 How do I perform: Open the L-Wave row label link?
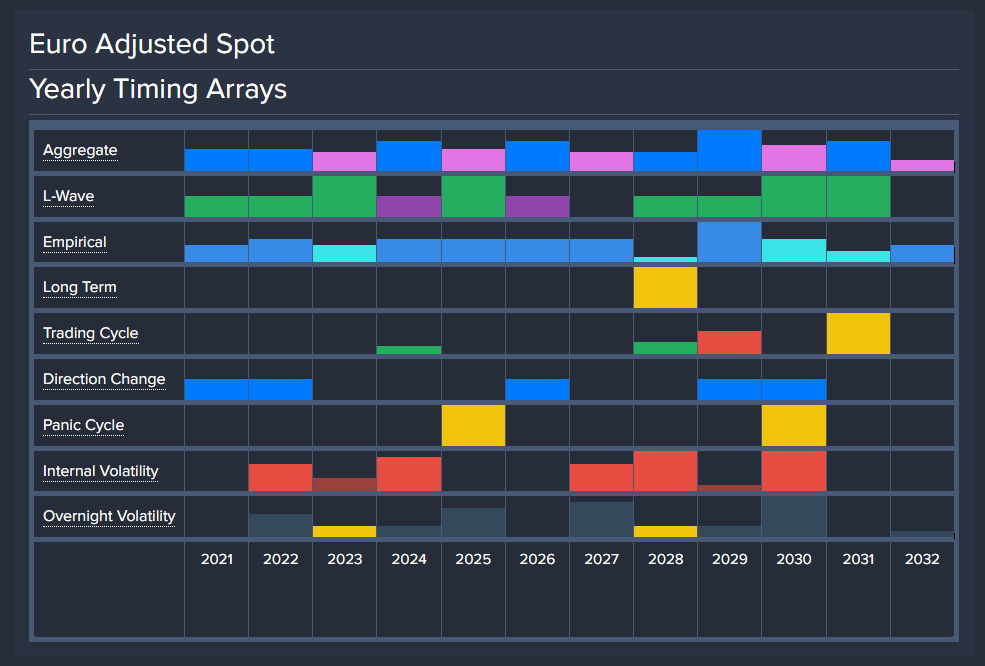(68, 196)
